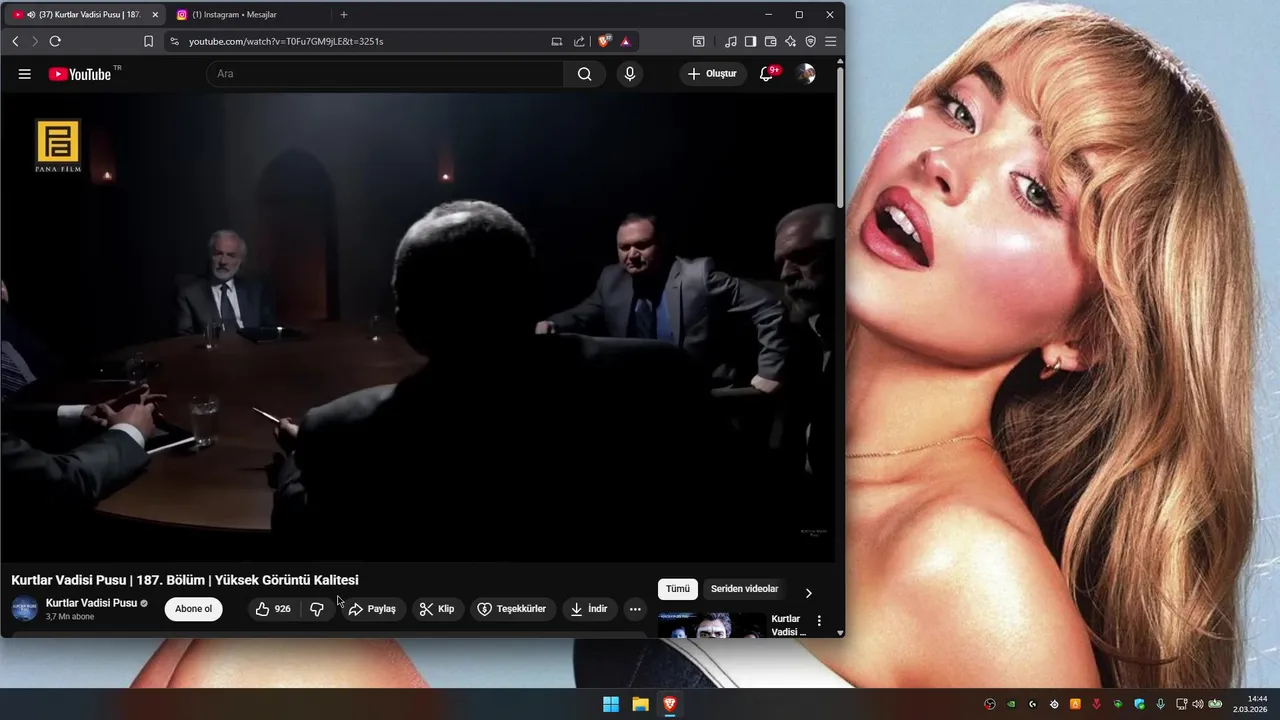Viewport: 1280px width, 720px height.
Task: Click the share page icon in address bar
Action: 579,41
